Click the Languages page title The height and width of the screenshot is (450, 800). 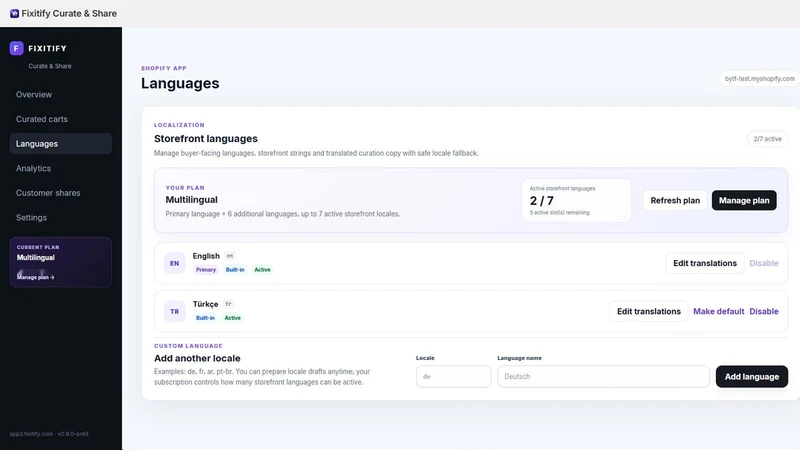point(180,83)
